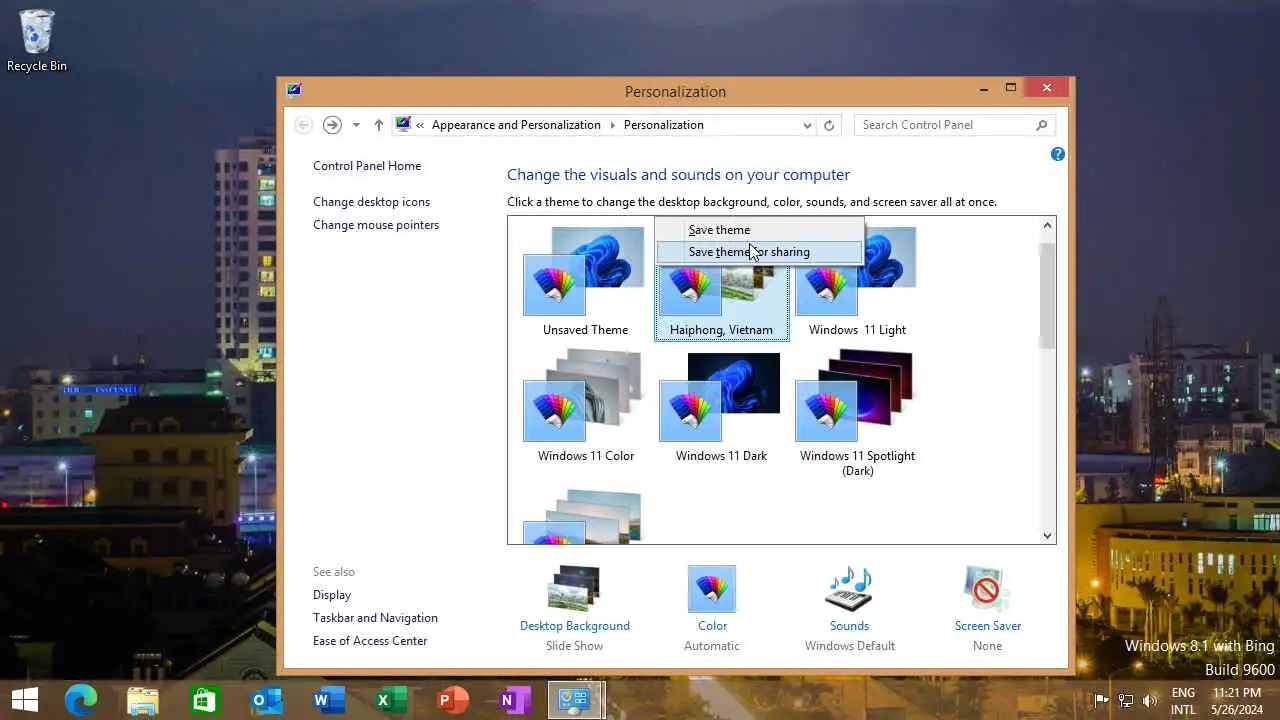This screenshot has height=720, width=1280.
Task: Refresh the Personalization page
Action: point(828,125)
